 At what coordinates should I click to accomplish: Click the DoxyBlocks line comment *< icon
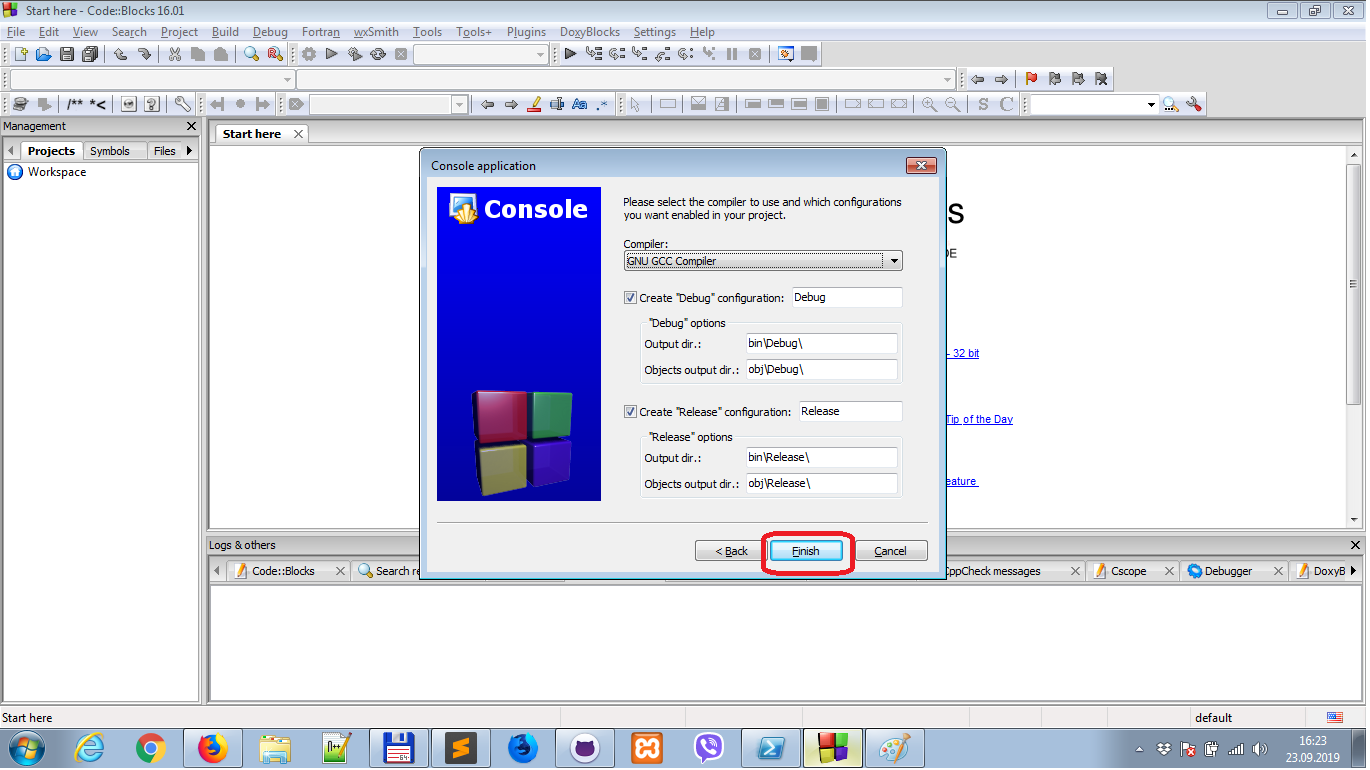(98, 104)
